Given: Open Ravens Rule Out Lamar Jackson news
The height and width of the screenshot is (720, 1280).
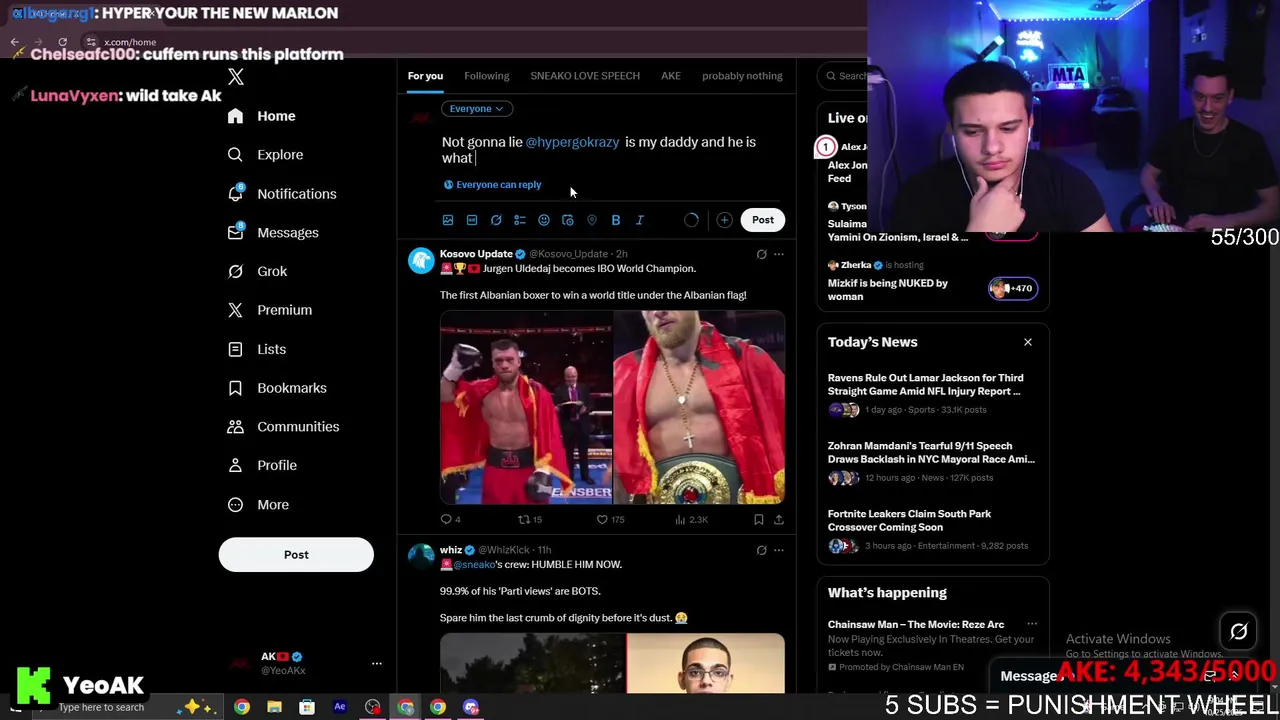Looking at the screenshot, I should (932, 393).
